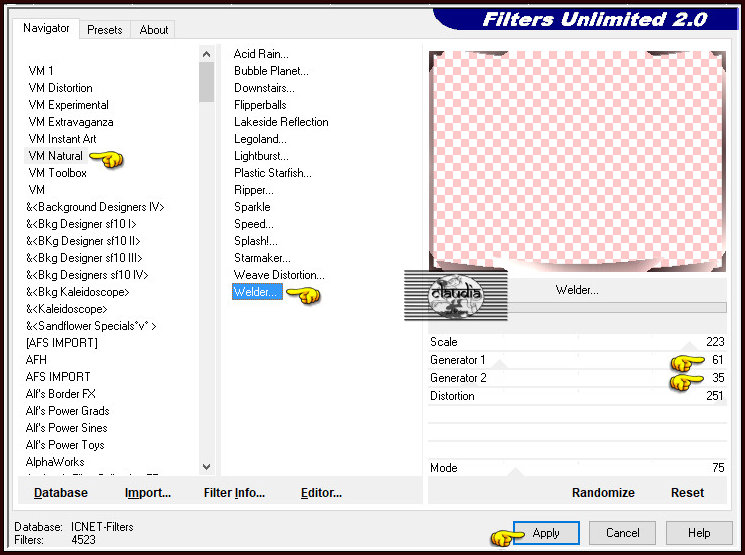Choose the Lightburst... filter
The width and height of the screenshot is (745, 555).
261,156
